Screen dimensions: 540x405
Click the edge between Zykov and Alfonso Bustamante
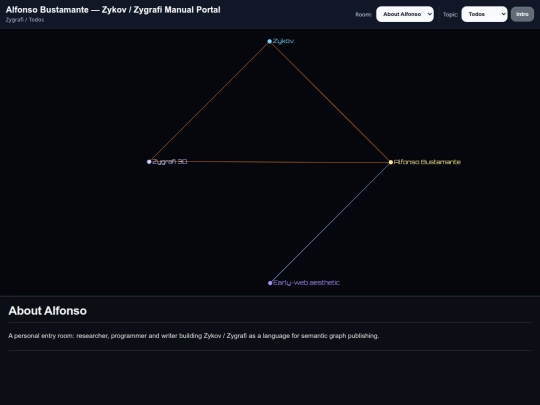pyautogui.click(x=330, y=102)
